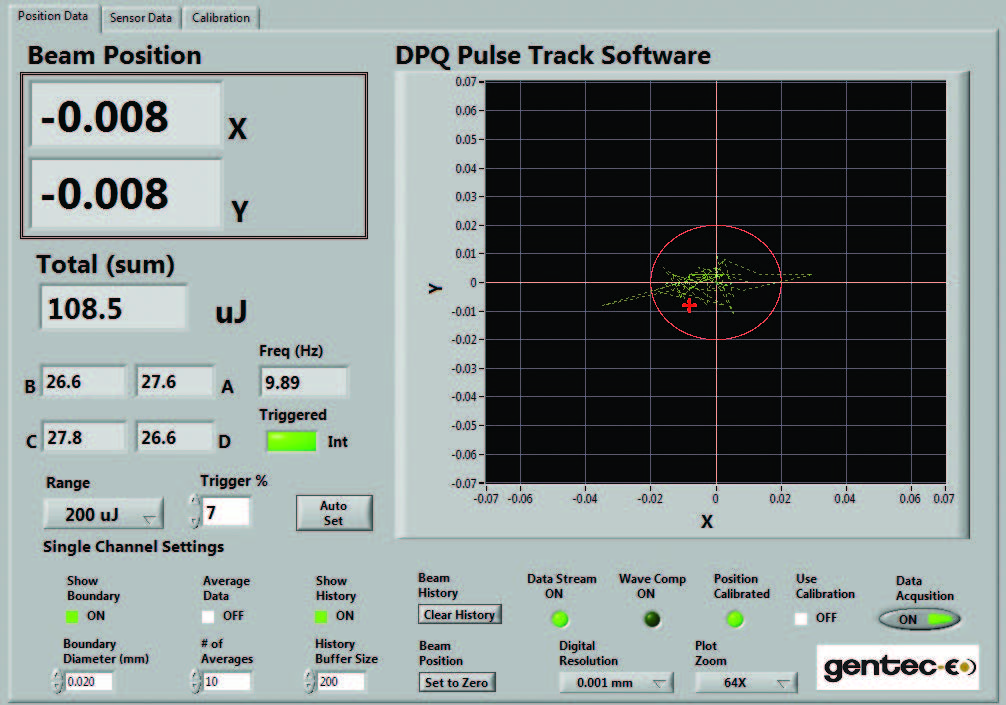Screen dimensions: 1006x705
Task: Switch off the Data Acquisition toggle
Action: [x=920, y=619]
